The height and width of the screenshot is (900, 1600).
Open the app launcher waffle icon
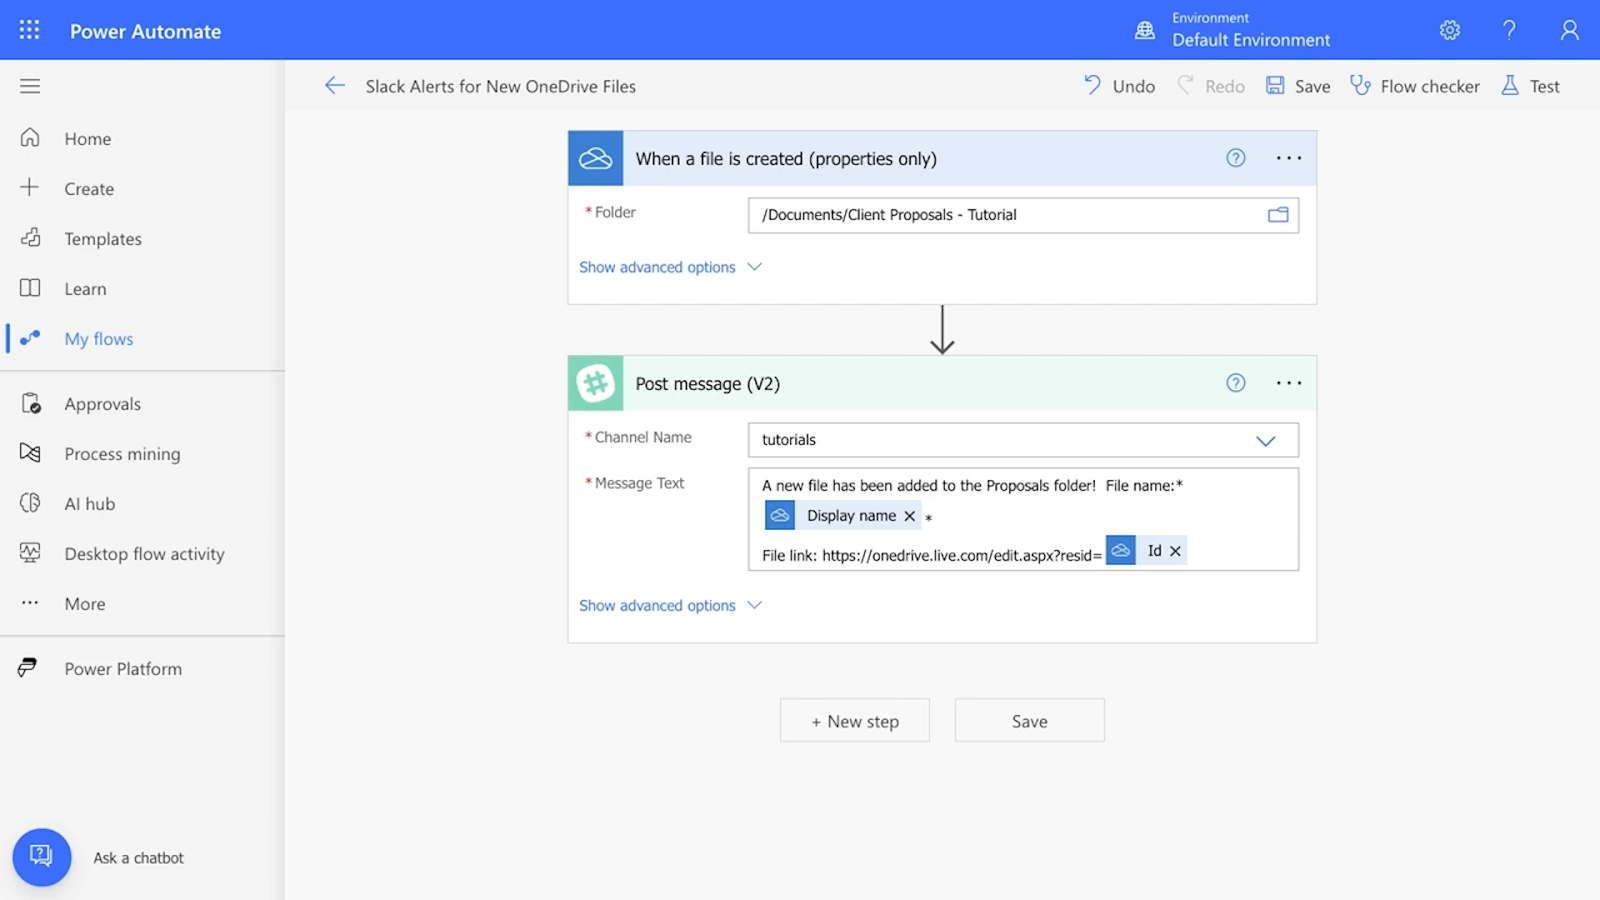pyautogui.click(x=30, y=30)
